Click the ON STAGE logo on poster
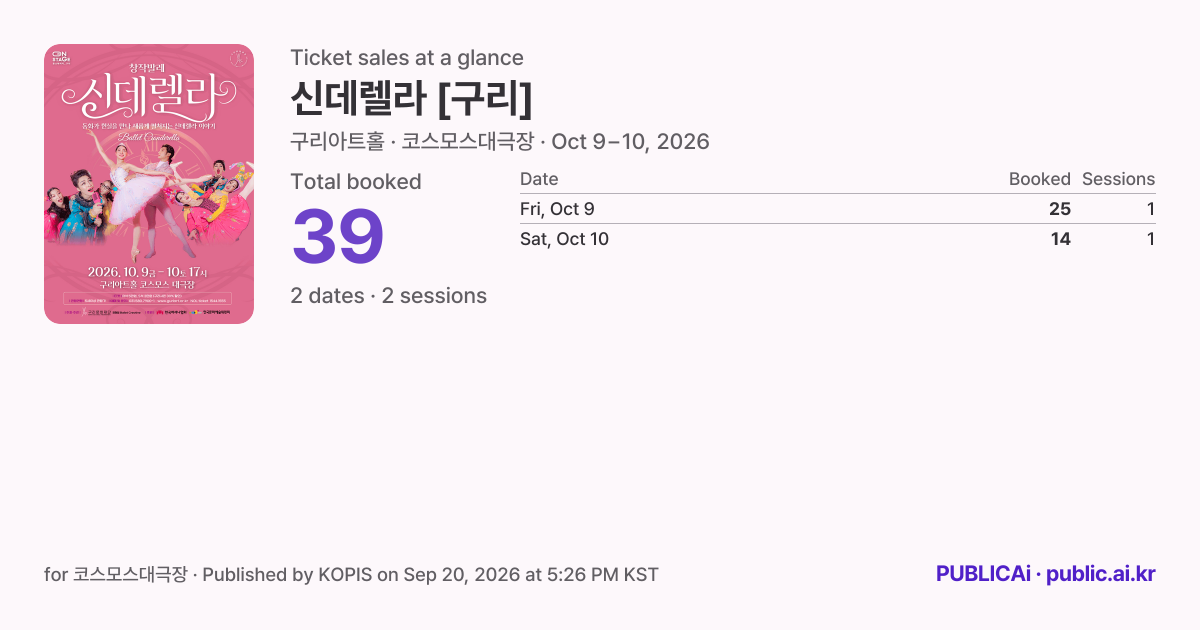This screenshot has height=630, width=1200. pyautogui.click(x=59, y=58)
